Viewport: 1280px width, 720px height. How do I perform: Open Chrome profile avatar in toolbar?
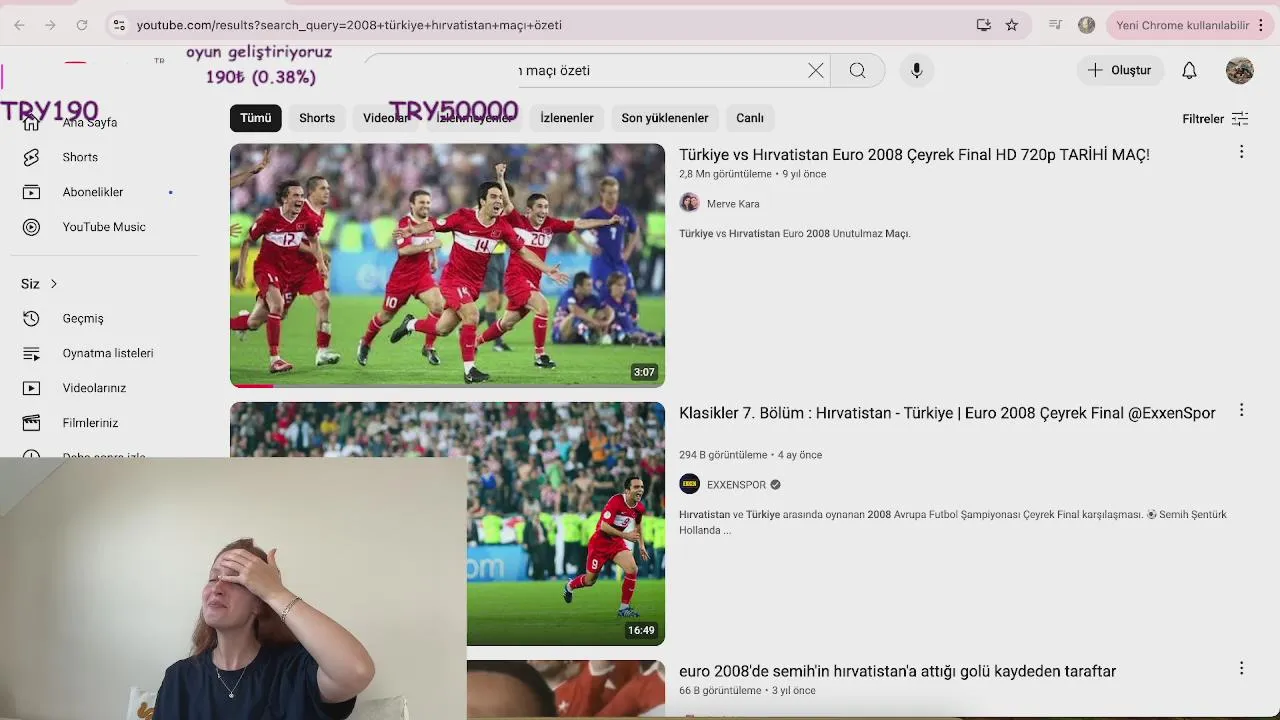(x=1086, y=25)
